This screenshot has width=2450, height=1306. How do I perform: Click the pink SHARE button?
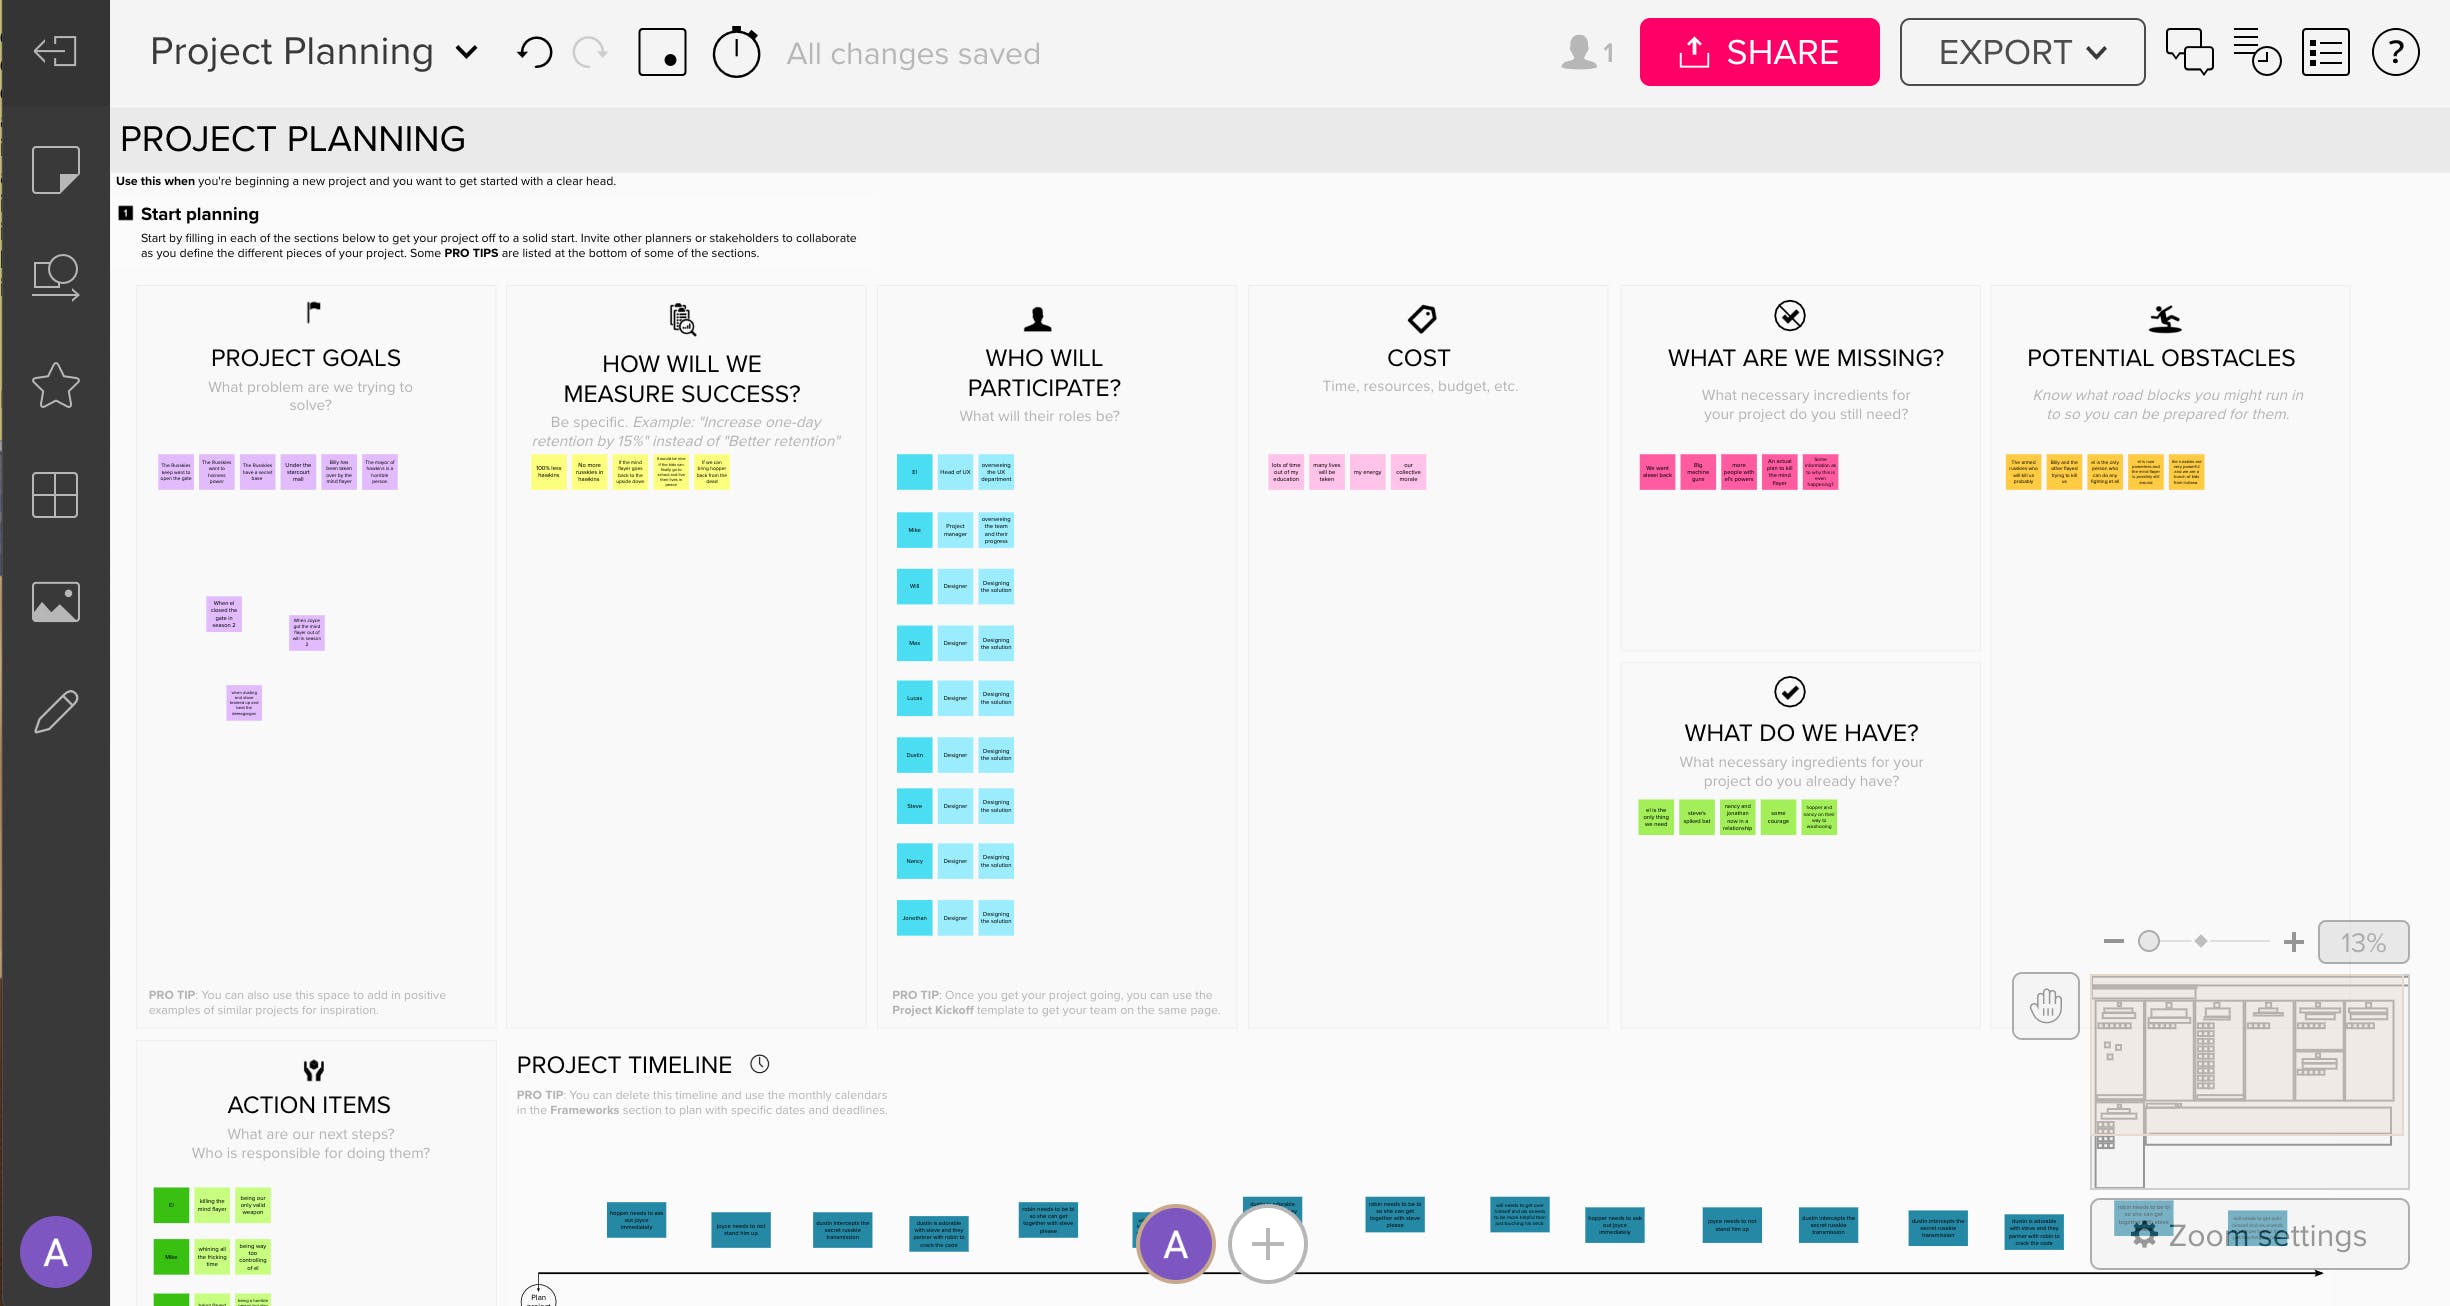[x=1760, y=51]
